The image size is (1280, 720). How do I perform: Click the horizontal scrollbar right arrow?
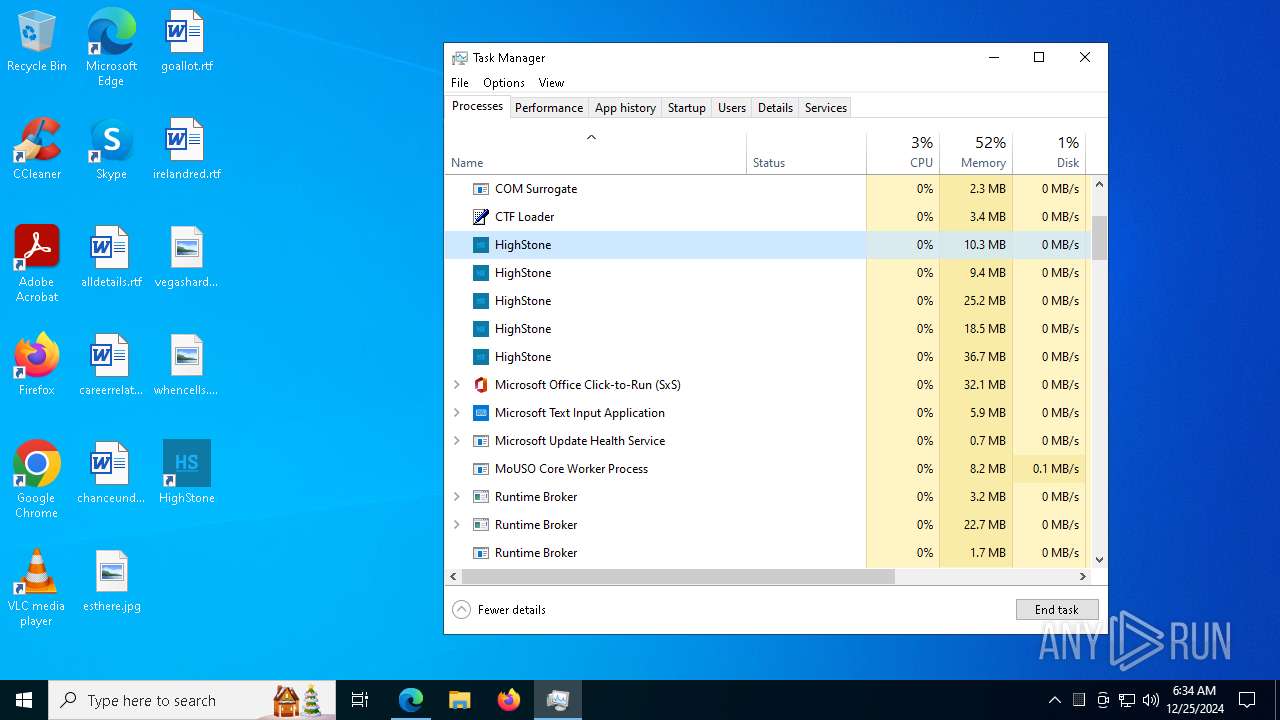(1082, 577)
